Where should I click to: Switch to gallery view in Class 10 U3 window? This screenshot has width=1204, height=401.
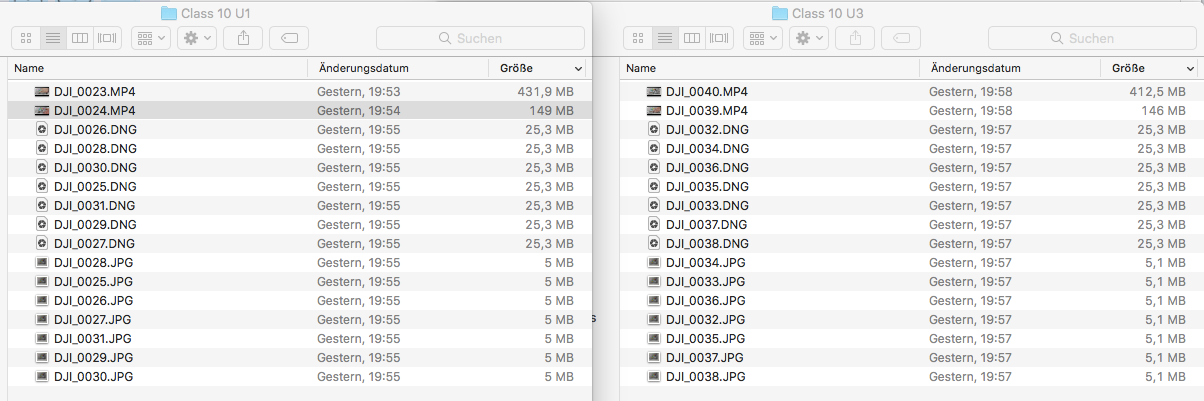coord(719,38)
